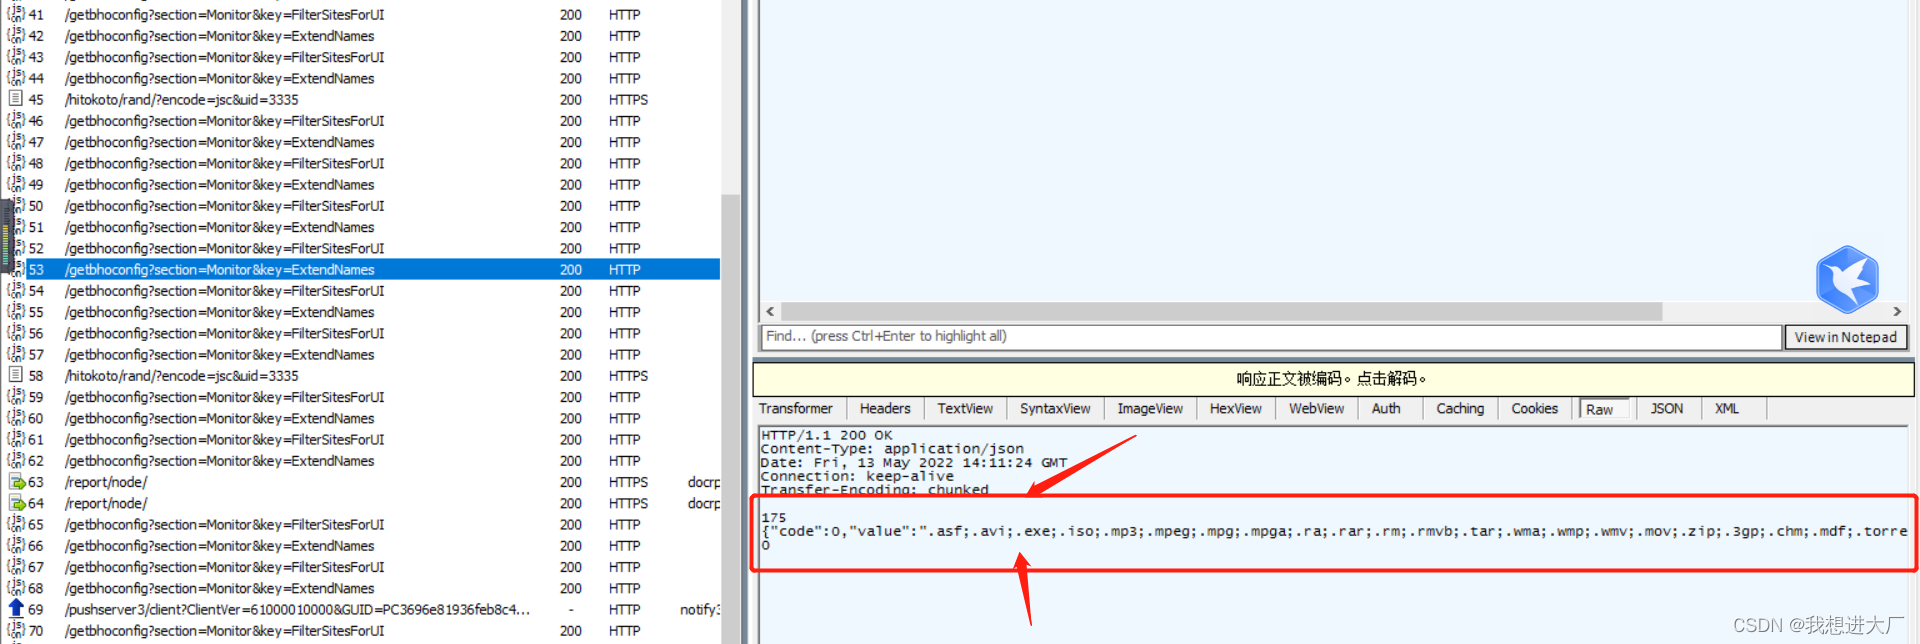This screenshot has width=1920, height=644.
Task: Click the JS icon of session 47
Action: pyautogui.click(x=16, y=142)
